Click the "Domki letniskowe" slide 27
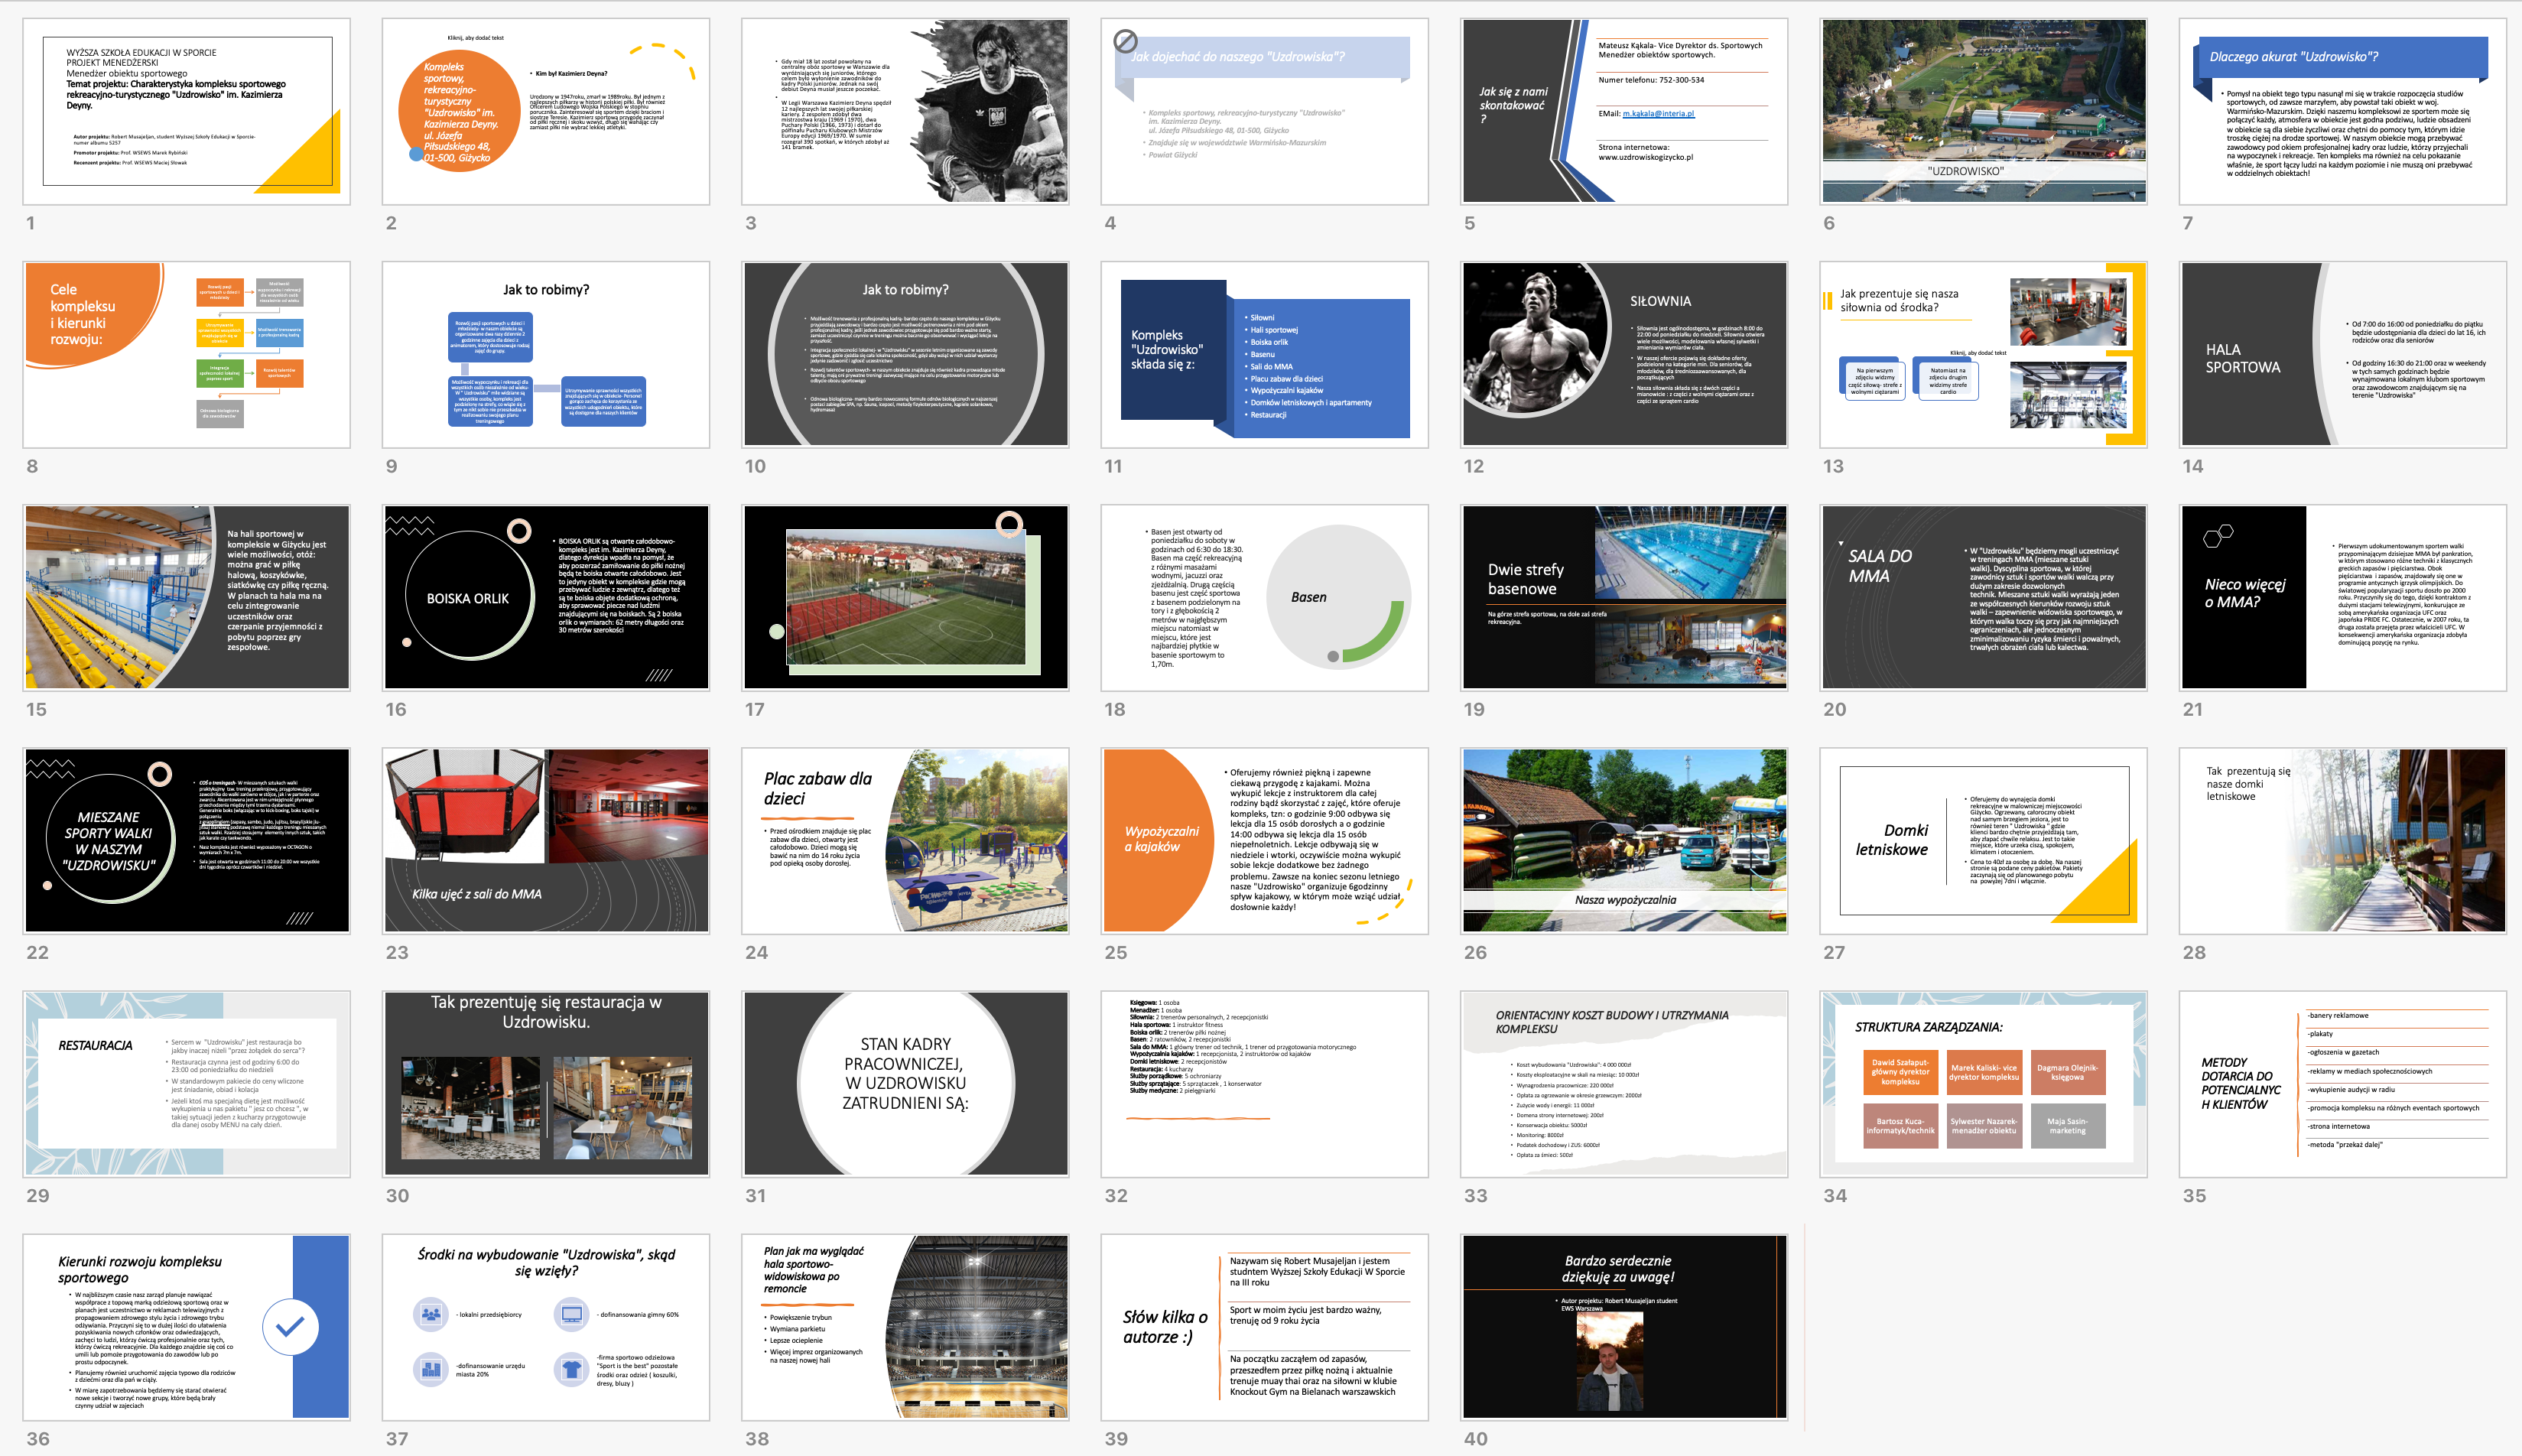The height and width of the screenshot is (1456, 2522). click(x=1983, y=840)
